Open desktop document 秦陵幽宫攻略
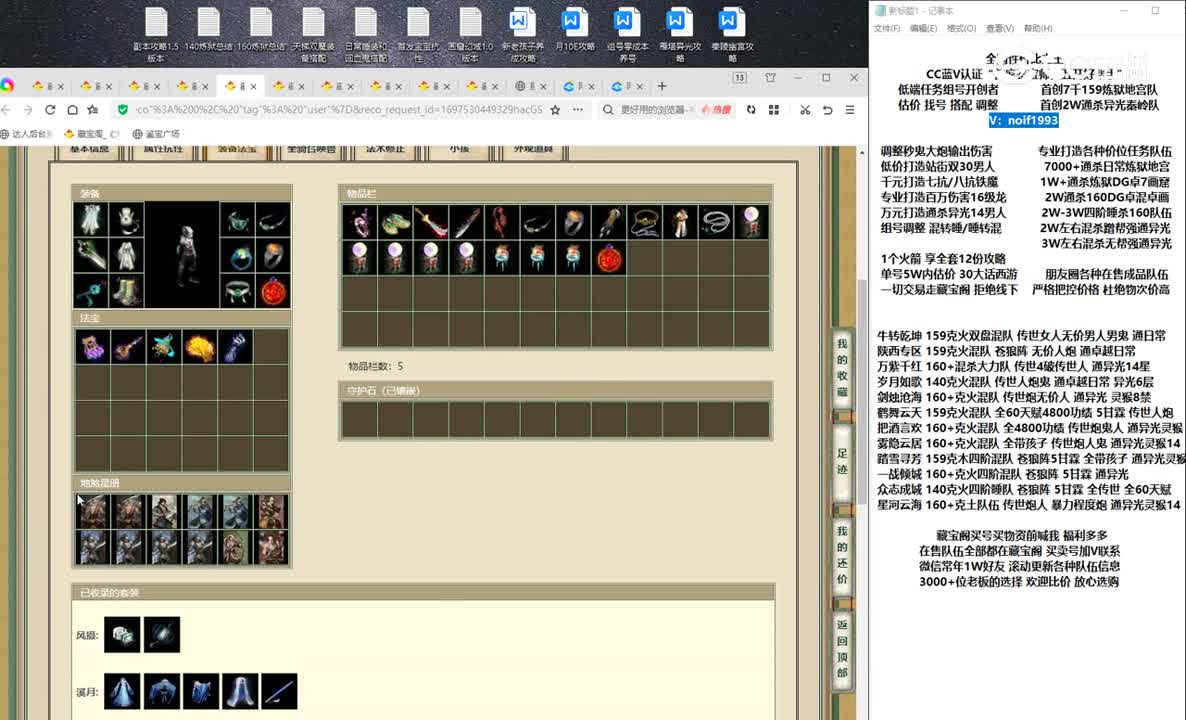Image resolution: width=1186 pixels, height=720 pixels. 731,35
